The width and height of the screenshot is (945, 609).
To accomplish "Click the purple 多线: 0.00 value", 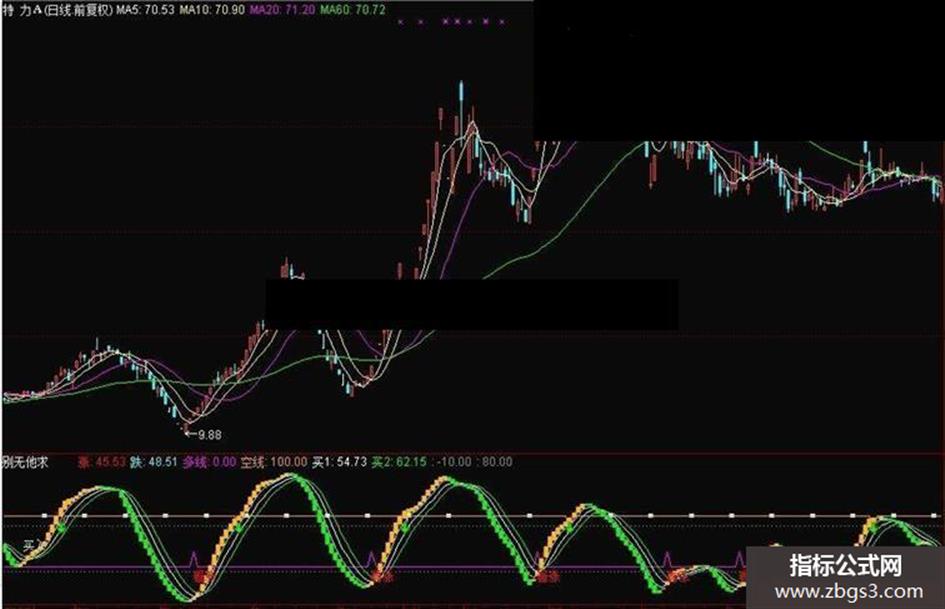I will [209, 462].
